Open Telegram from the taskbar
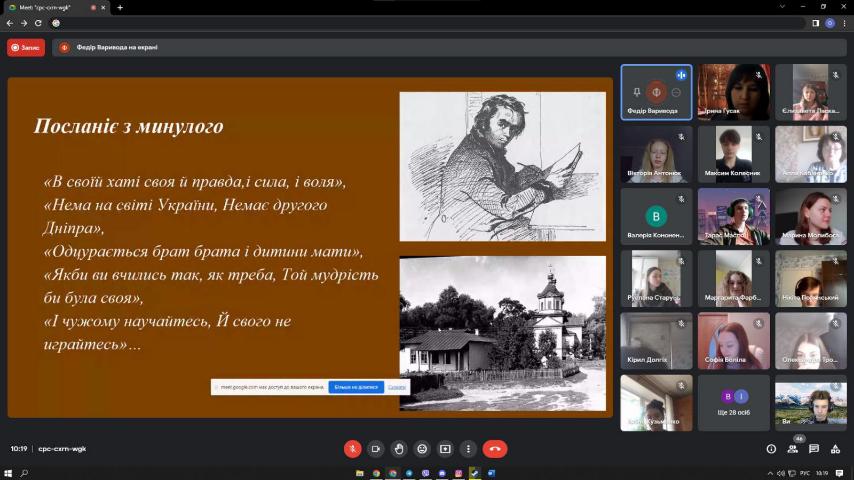854x480 pixels. 409,473
